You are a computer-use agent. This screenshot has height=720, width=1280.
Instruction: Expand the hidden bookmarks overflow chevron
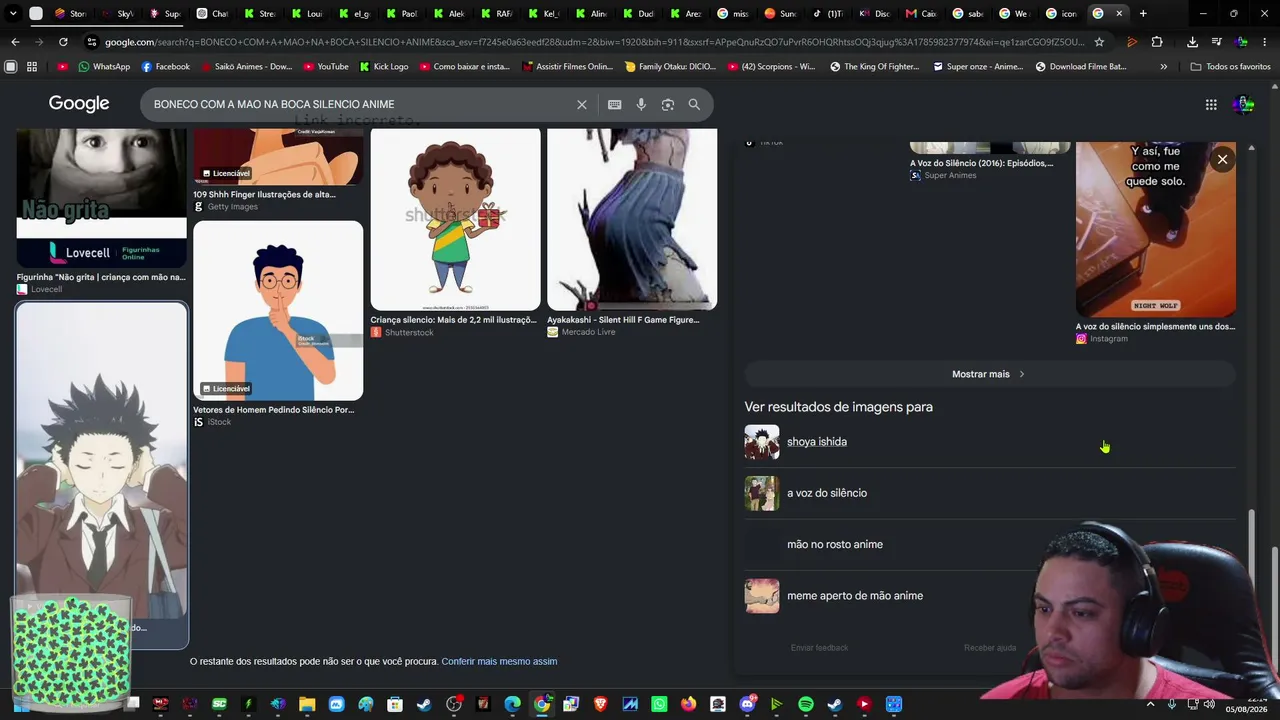[x=1163, y=66]
